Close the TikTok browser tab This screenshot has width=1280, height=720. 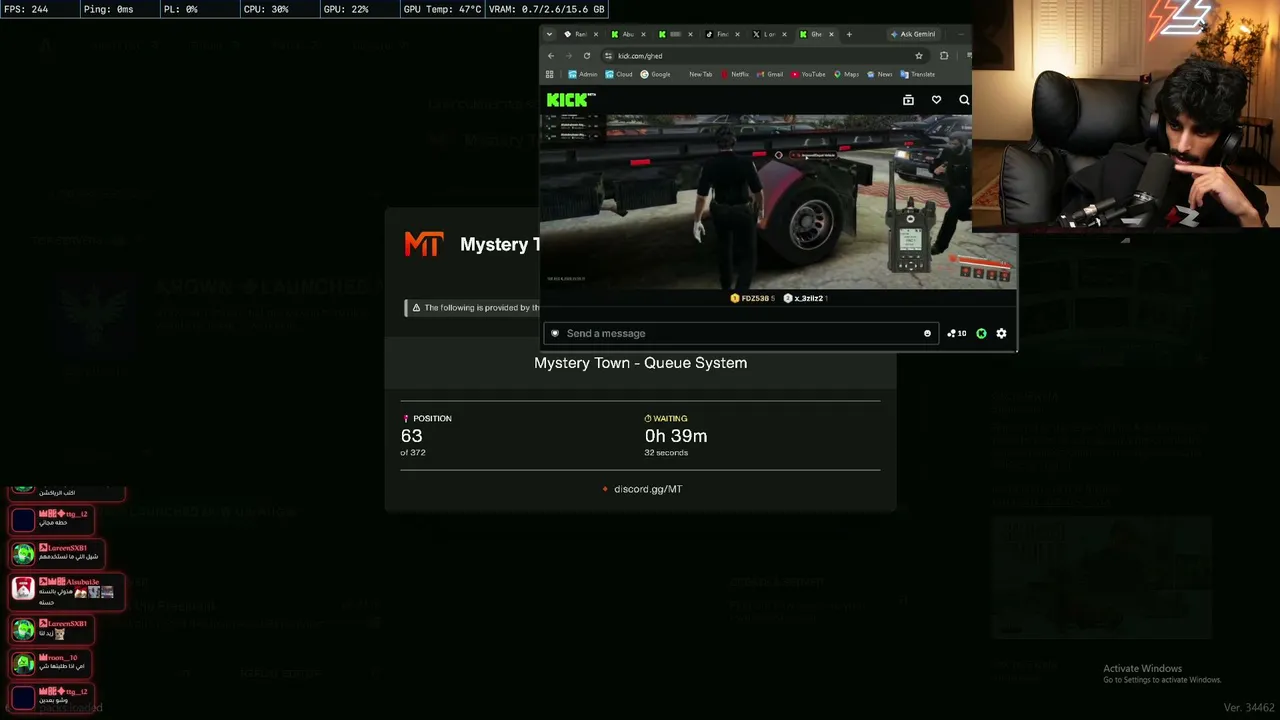click(x=737, y=34)
